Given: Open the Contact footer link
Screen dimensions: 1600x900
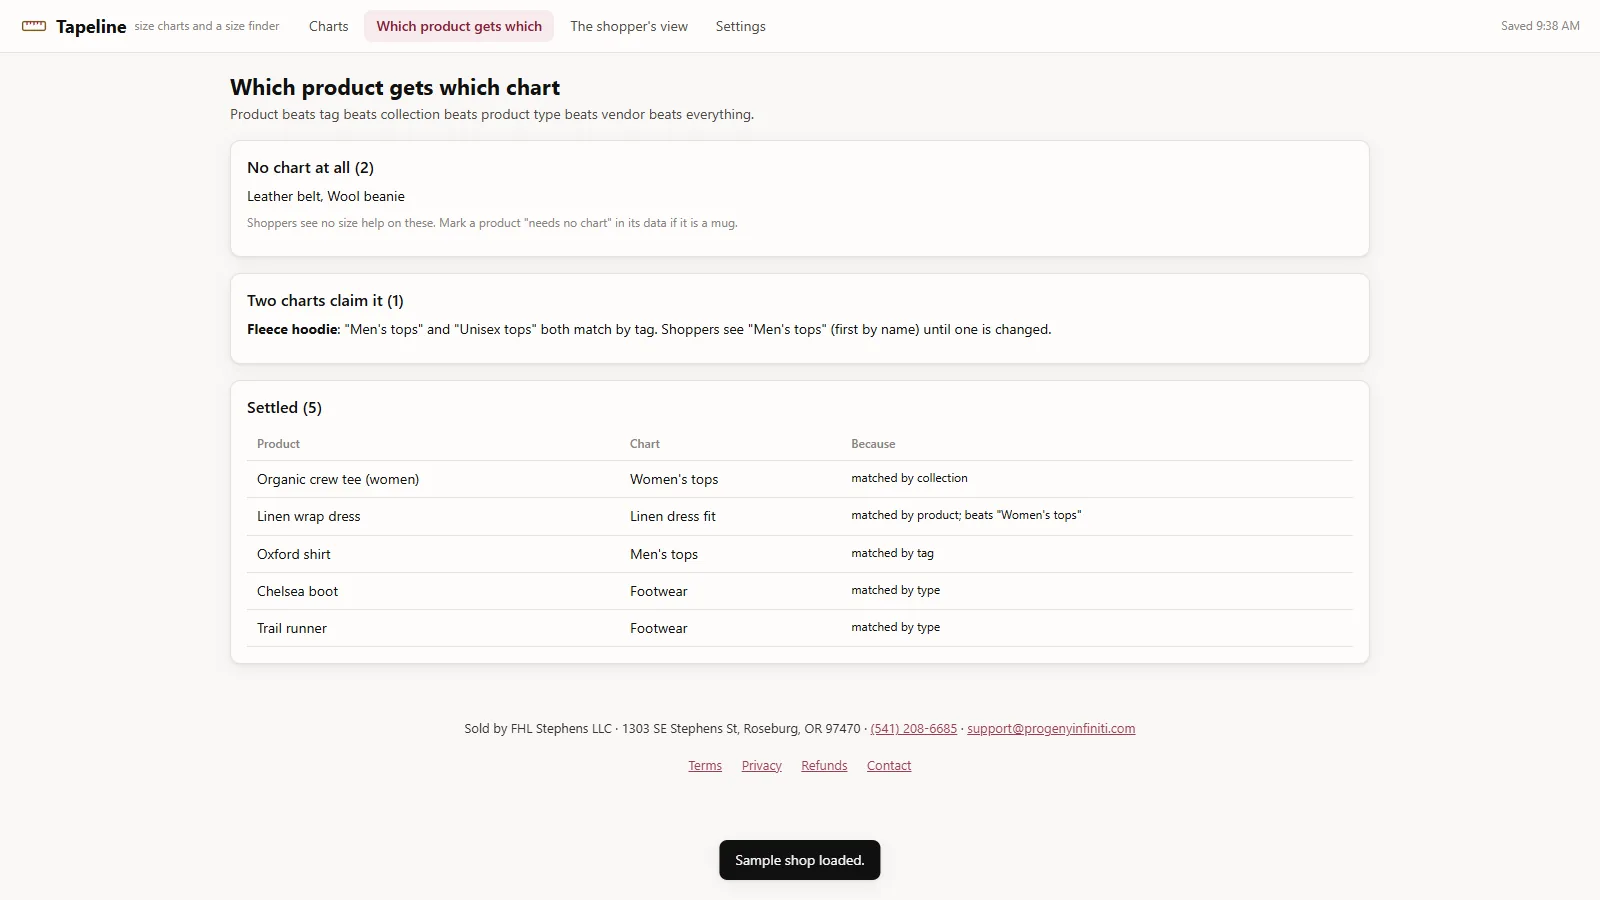Looking at the screenshot, I should point(889,765).
